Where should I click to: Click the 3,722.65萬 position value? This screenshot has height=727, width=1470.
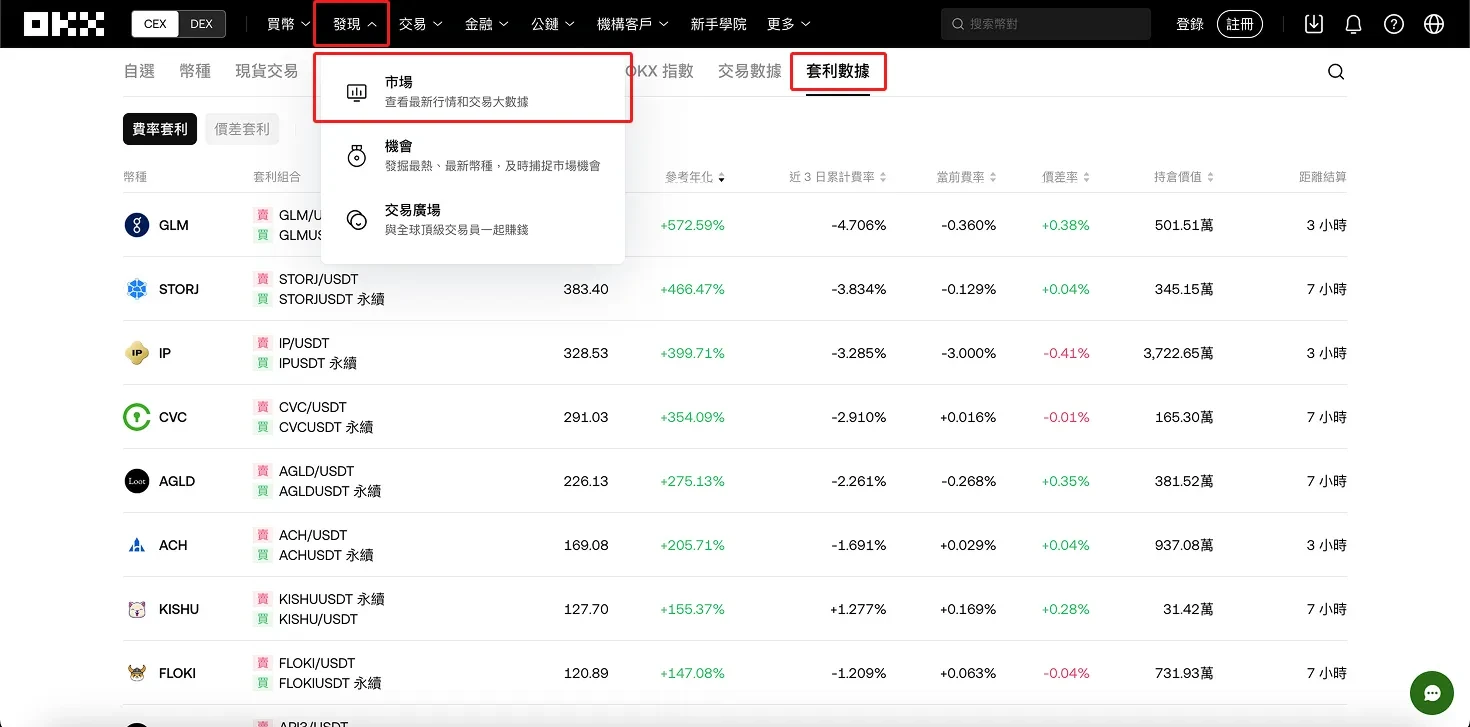click(1178, 353)
